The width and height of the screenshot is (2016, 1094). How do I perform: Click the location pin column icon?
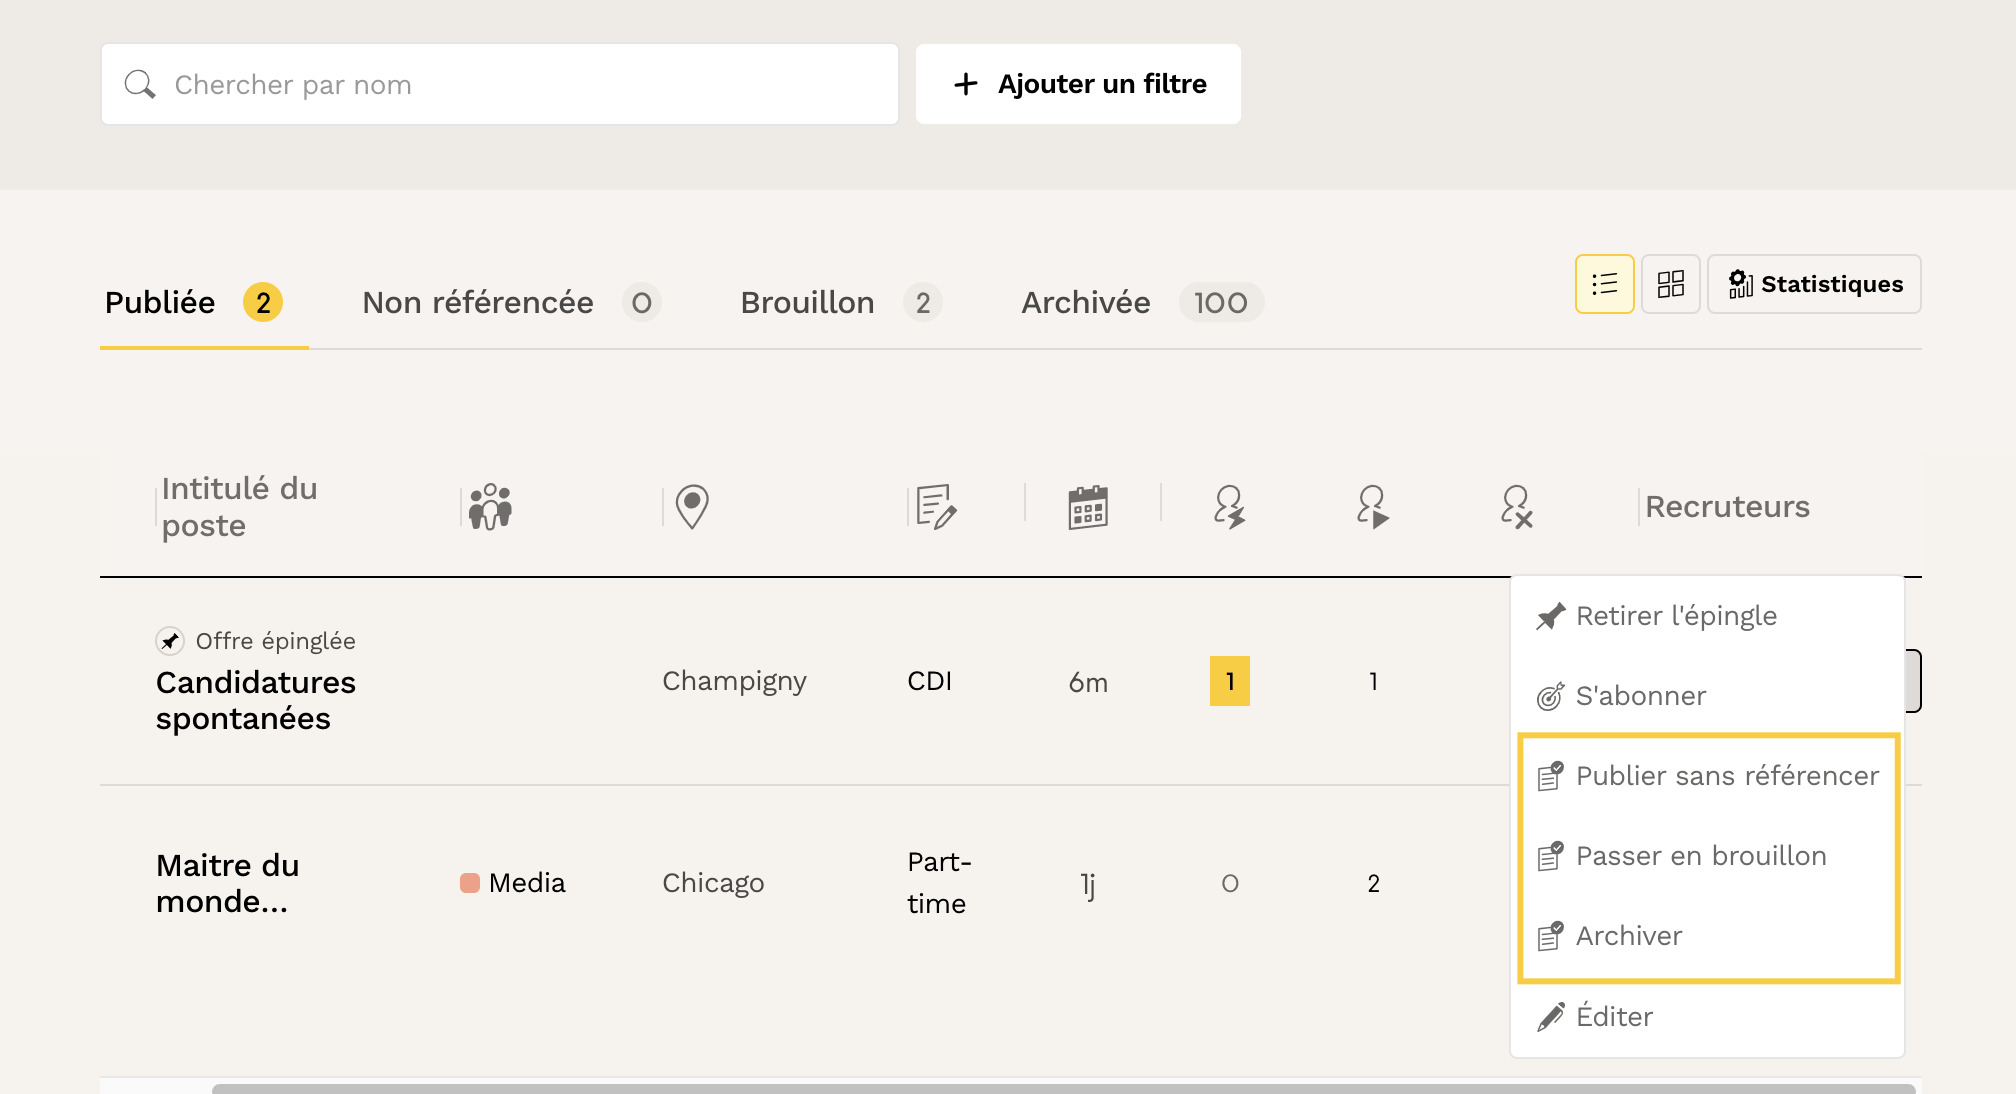click(x=692, y=507)
